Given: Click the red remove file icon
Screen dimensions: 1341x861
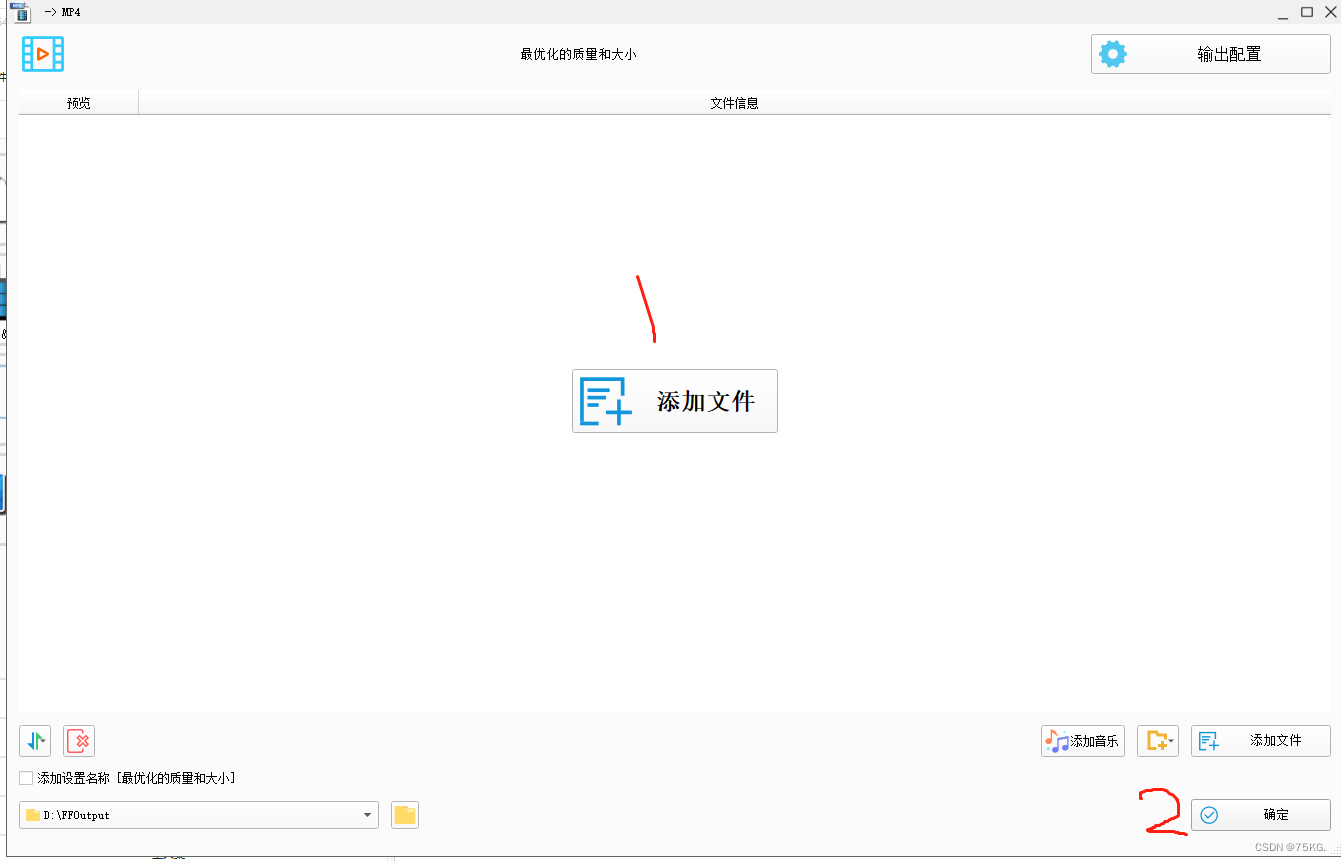Looking at the screenshot, I should (79, 741).
